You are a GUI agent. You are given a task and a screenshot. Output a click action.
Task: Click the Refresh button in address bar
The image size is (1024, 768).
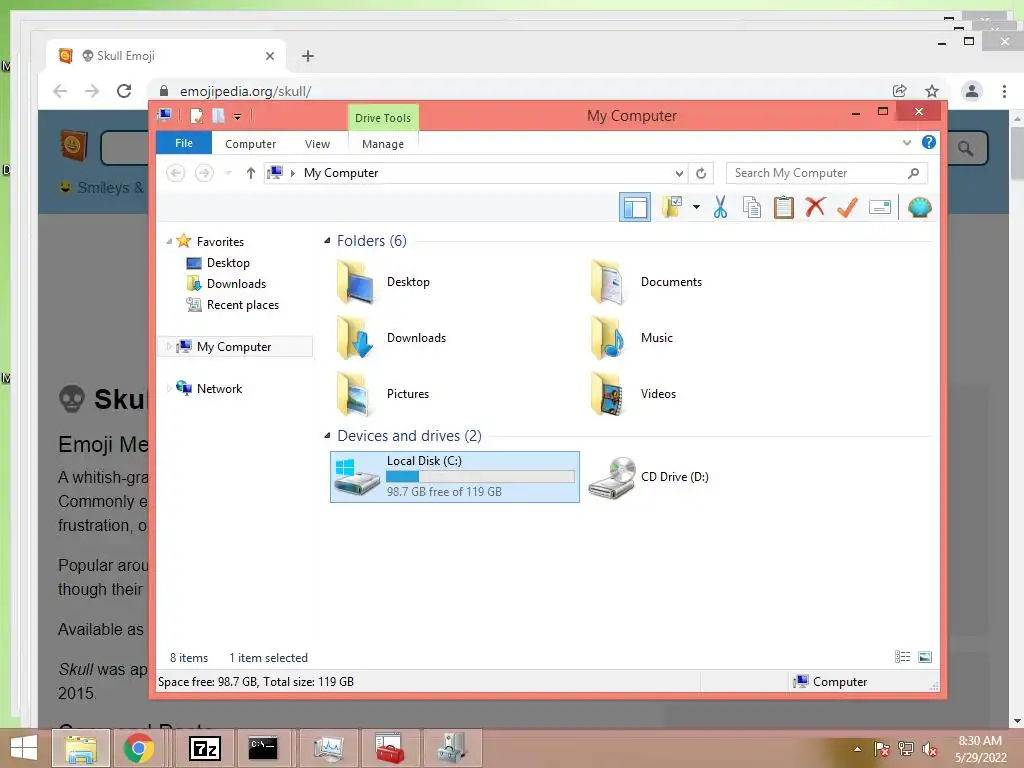[x=701, y=173]
